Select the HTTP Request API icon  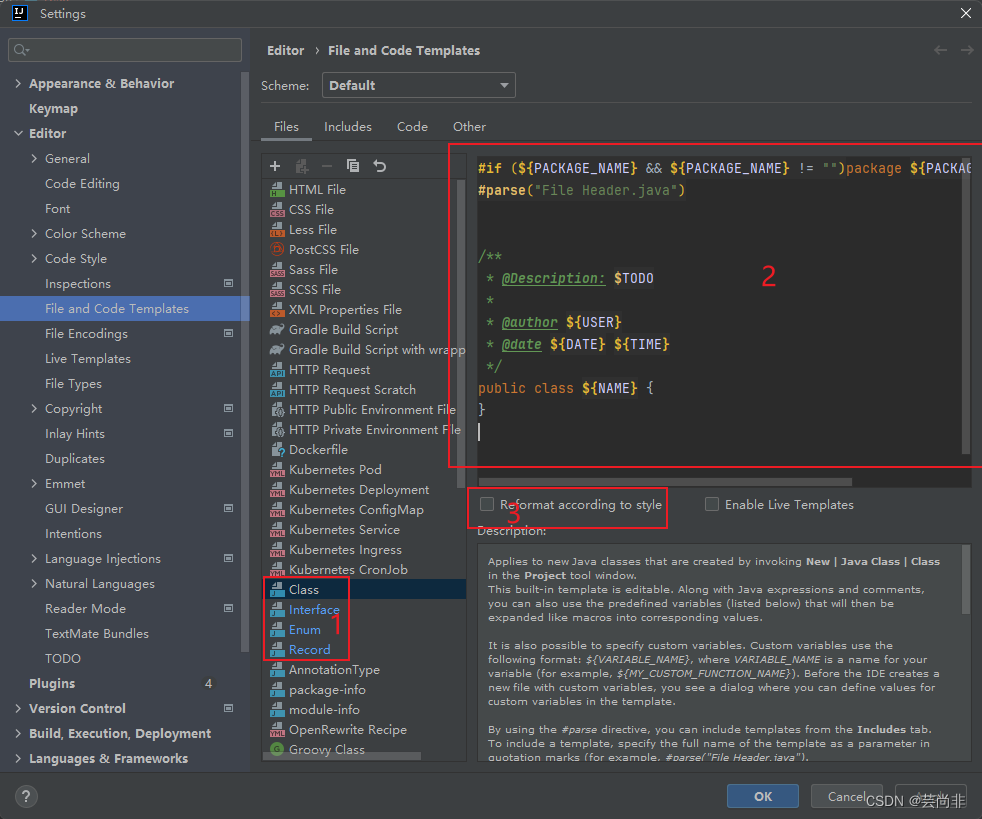tap(277, 370)
